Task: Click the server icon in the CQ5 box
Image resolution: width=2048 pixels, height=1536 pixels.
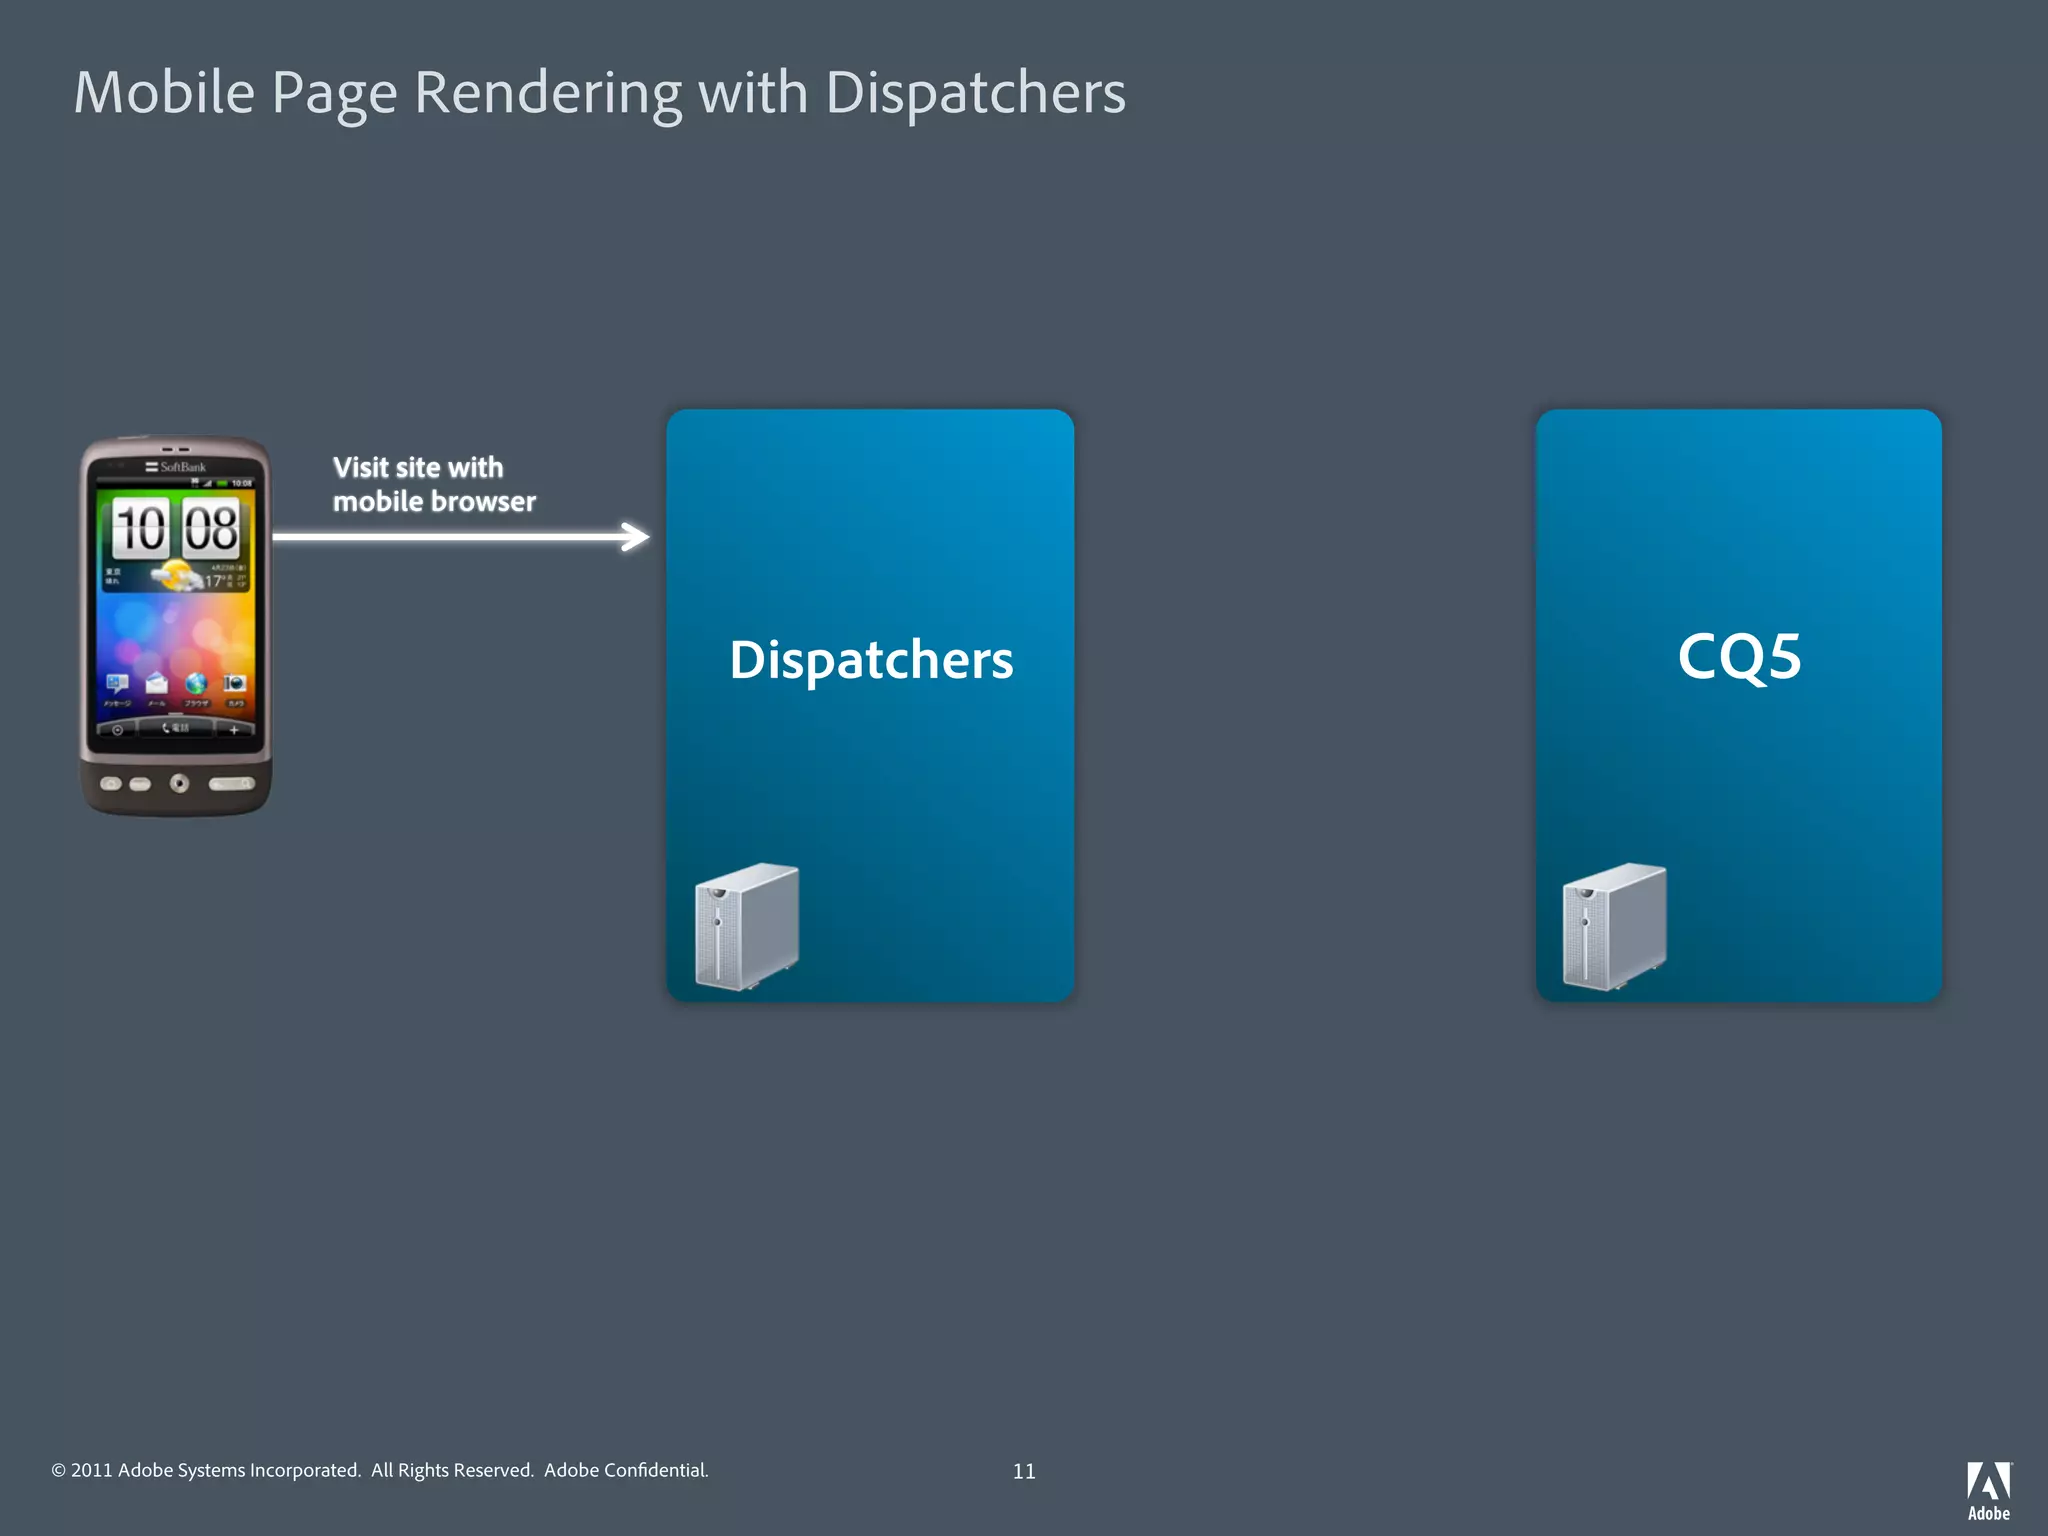Action: 1614,926
